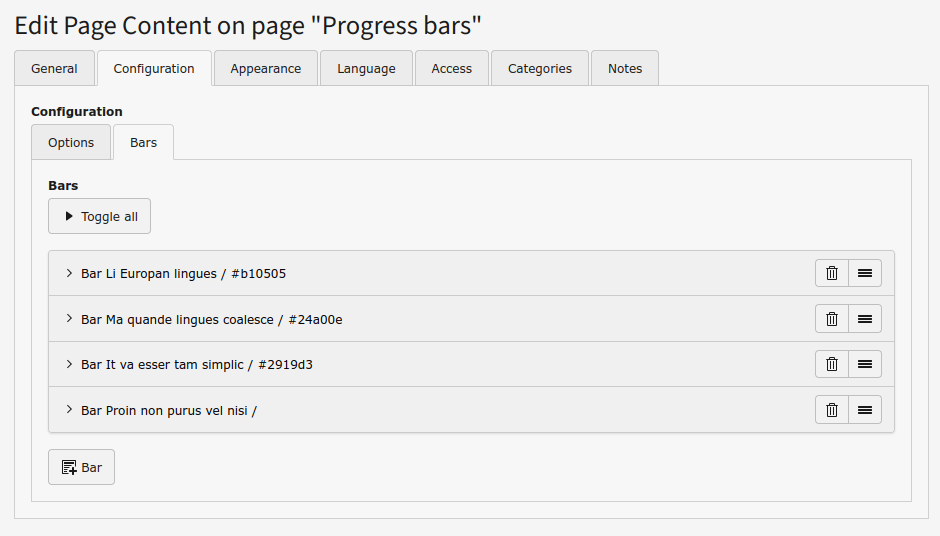The image size is (940, 536).
Task: Open the Appearance tab
Action: pyautogui.click(x=265, y=69)
